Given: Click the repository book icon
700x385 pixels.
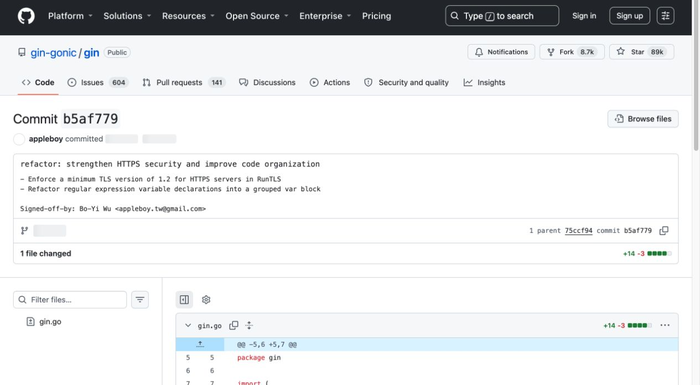Looking at the screenshot, I should [x=21, y=52].
